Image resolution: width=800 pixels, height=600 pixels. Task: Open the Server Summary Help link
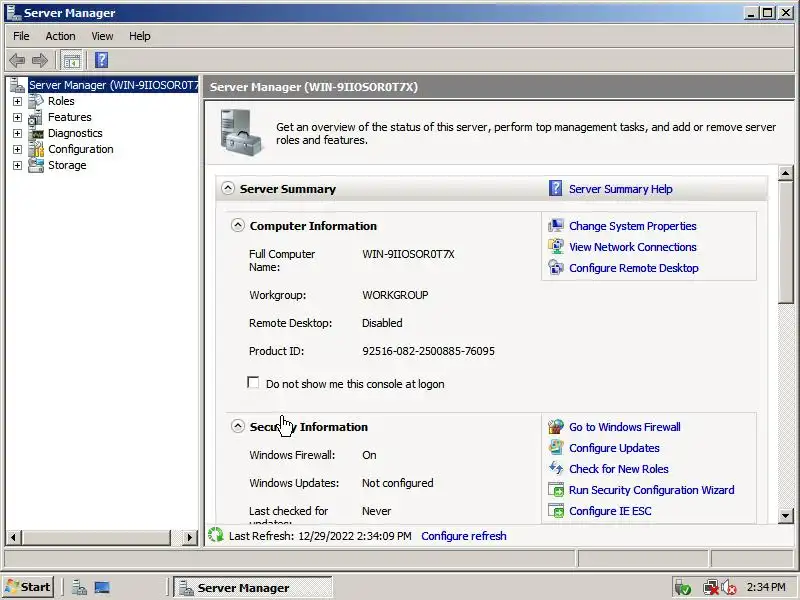coord(620,189)
